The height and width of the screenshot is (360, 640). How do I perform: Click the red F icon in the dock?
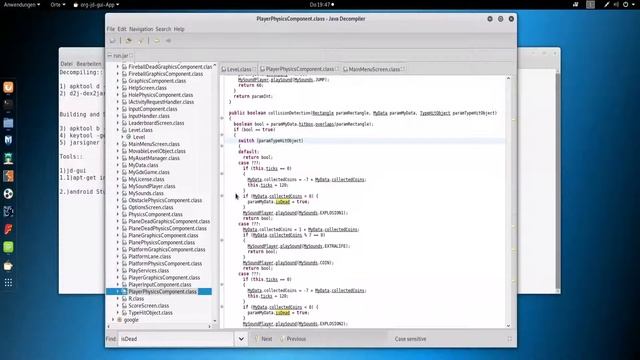8,229
